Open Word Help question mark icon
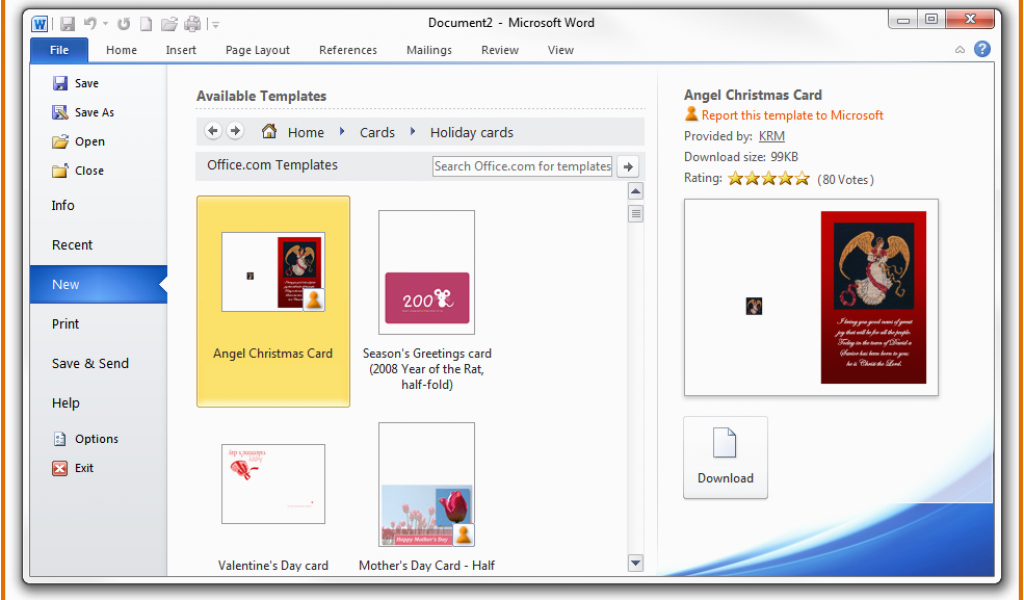This screenshot has width=1024, height=600. [x=982, y=49]
